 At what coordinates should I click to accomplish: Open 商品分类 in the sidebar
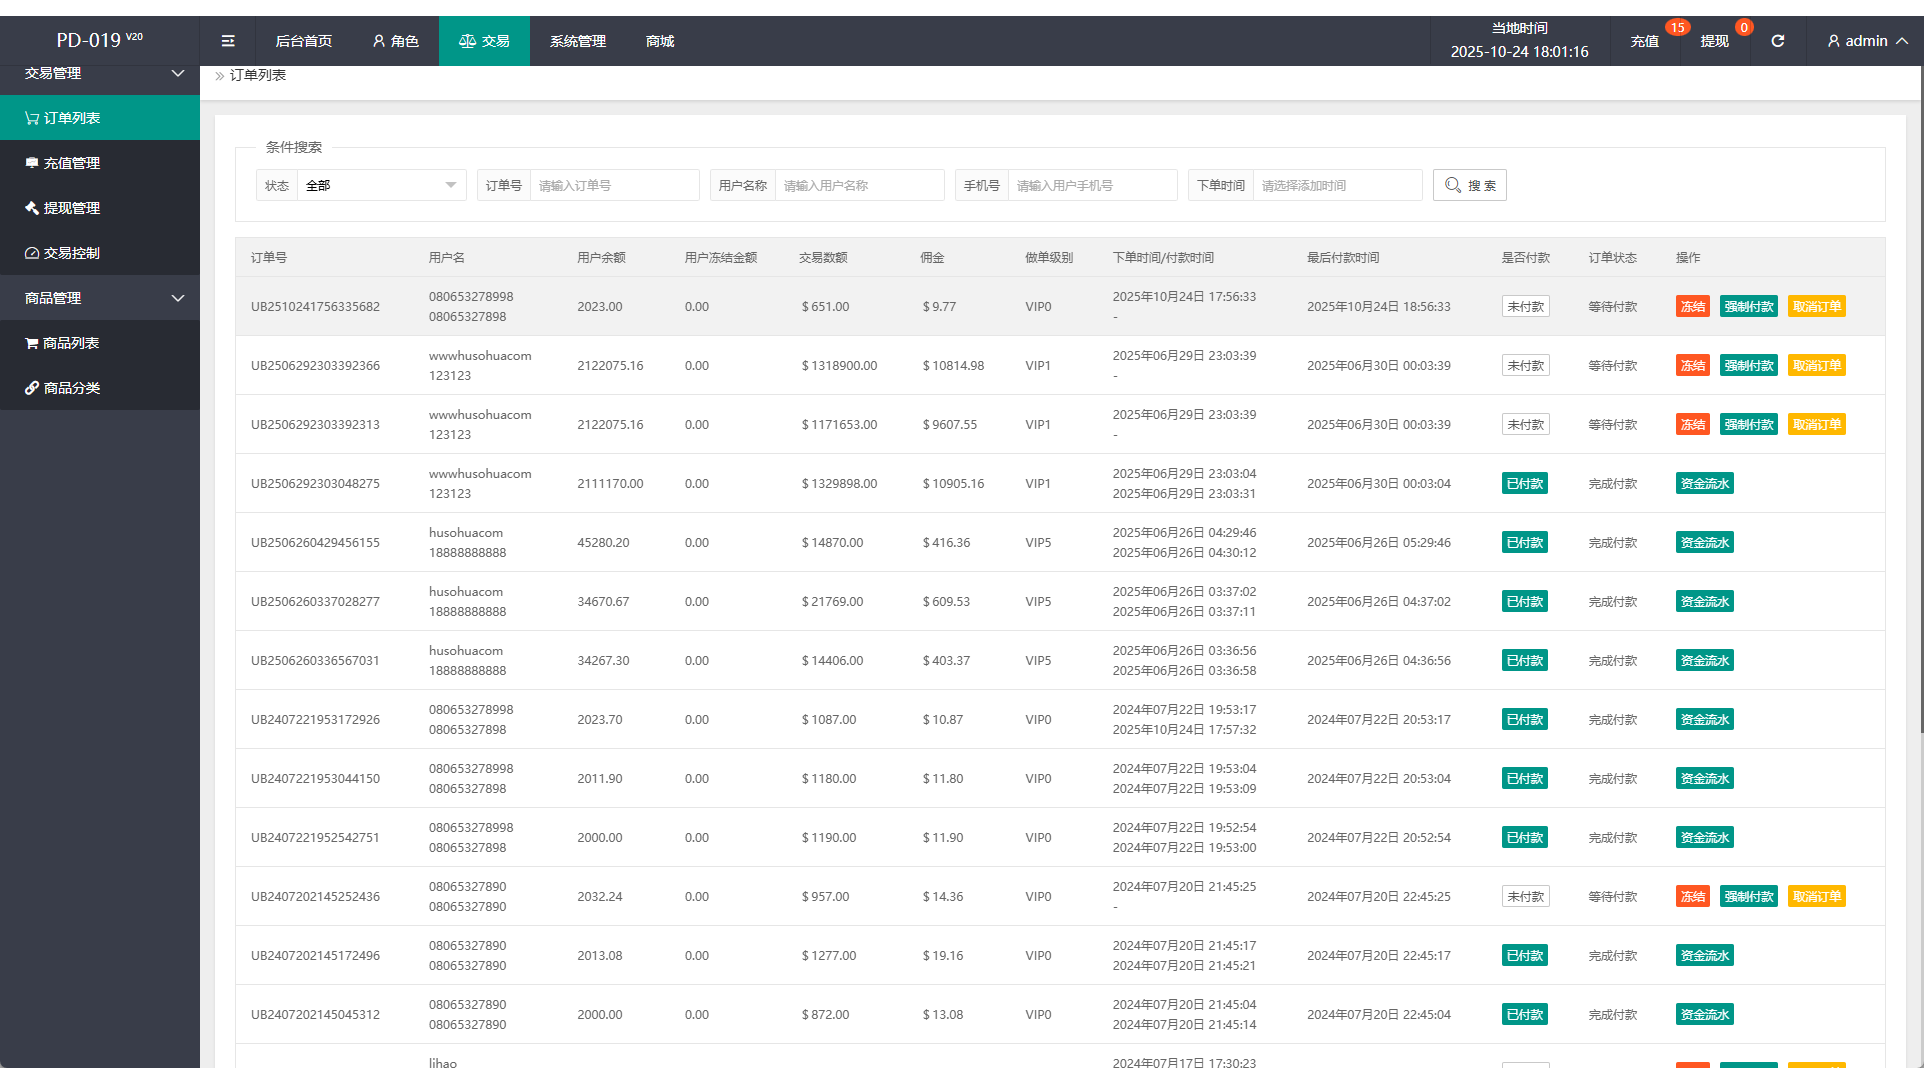tap(72, 388)
